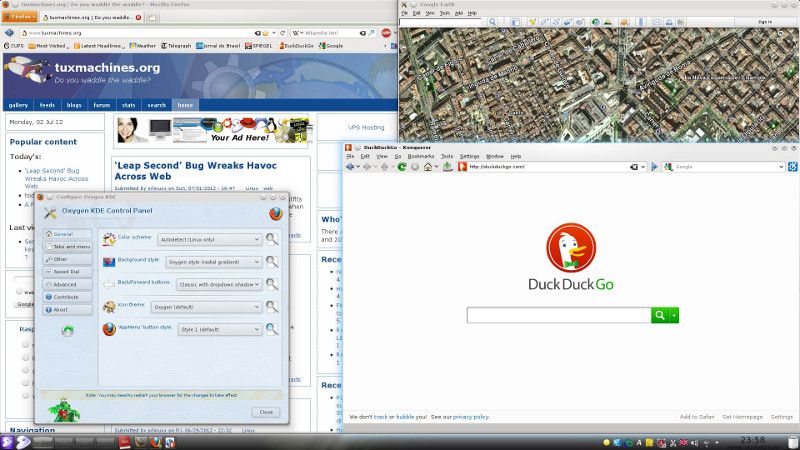Image resolution: width=800 pixels, height=450 pixels.
Task: Open Konqueror Bookmarks menu
Action: tap(421, 156)
